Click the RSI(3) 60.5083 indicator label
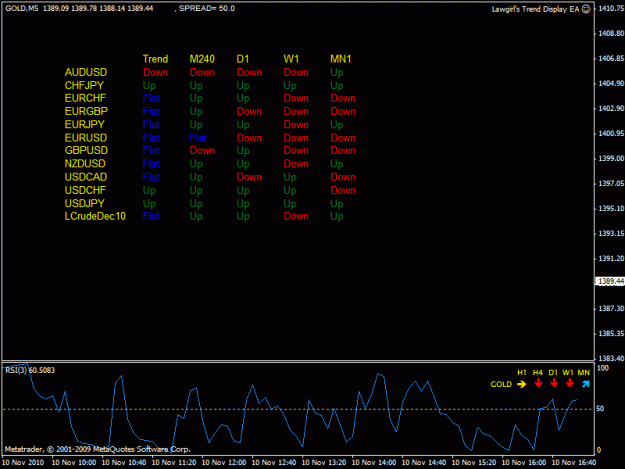625x469 pixels. pos(30,370)
